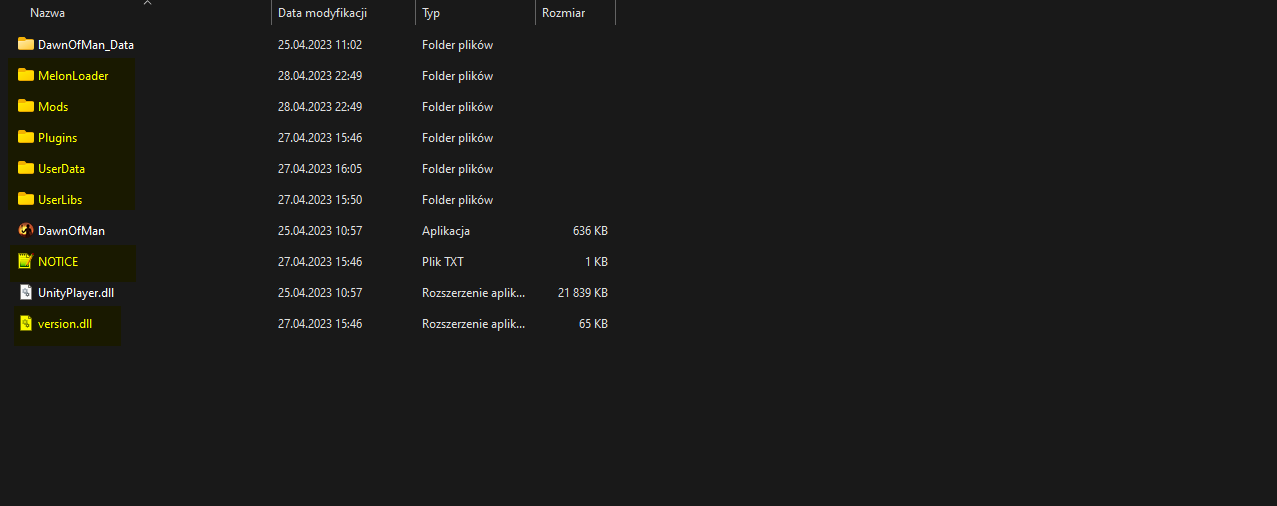
Task: Click the sort arrow above Nazwa
Action: coord(148,3)
